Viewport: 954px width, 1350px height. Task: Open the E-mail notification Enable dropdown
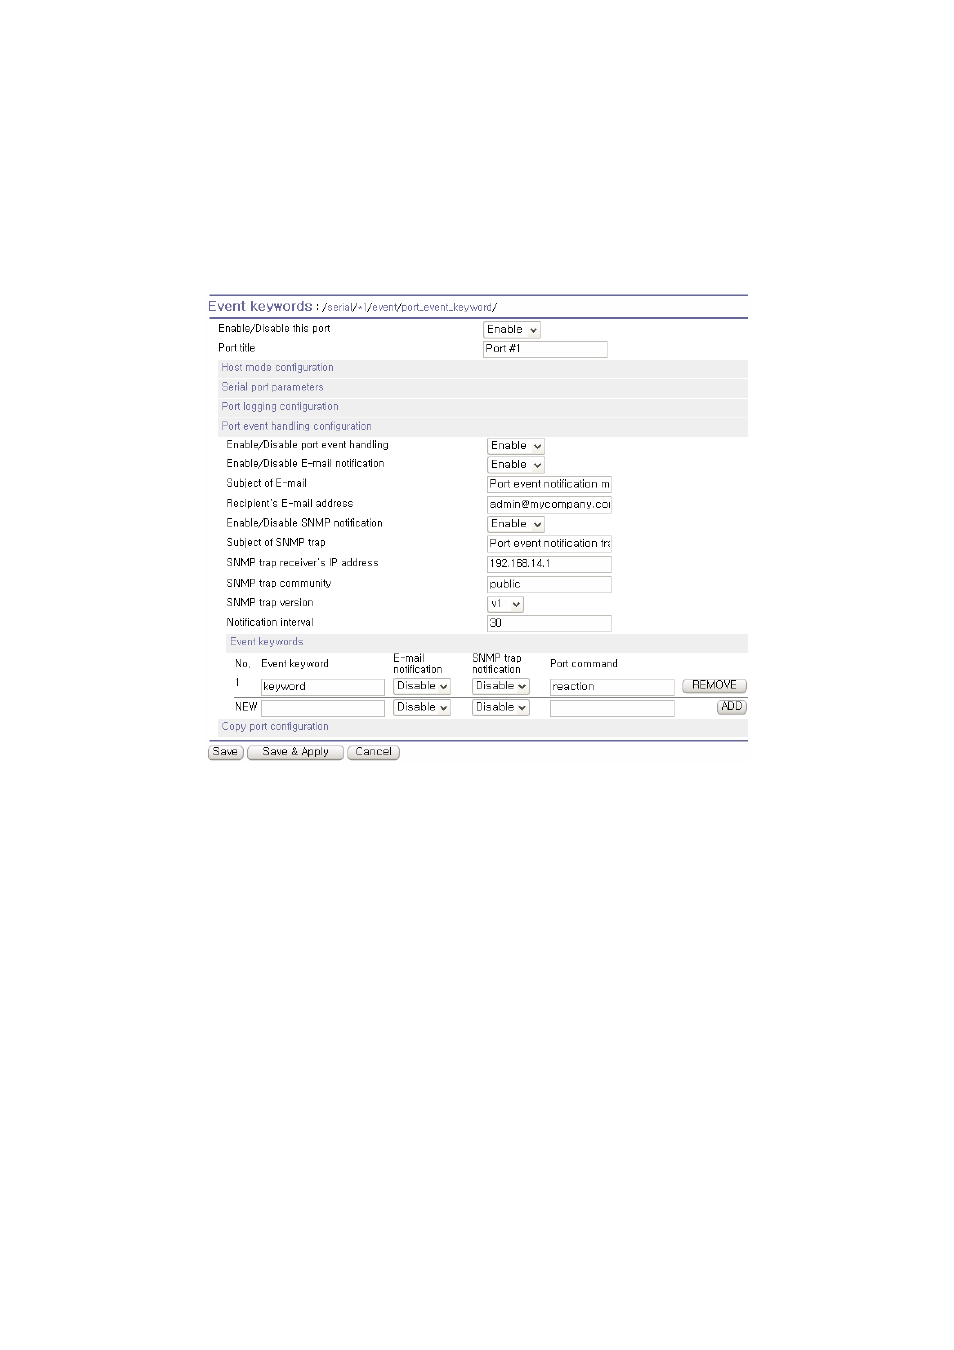click(515, 465)
